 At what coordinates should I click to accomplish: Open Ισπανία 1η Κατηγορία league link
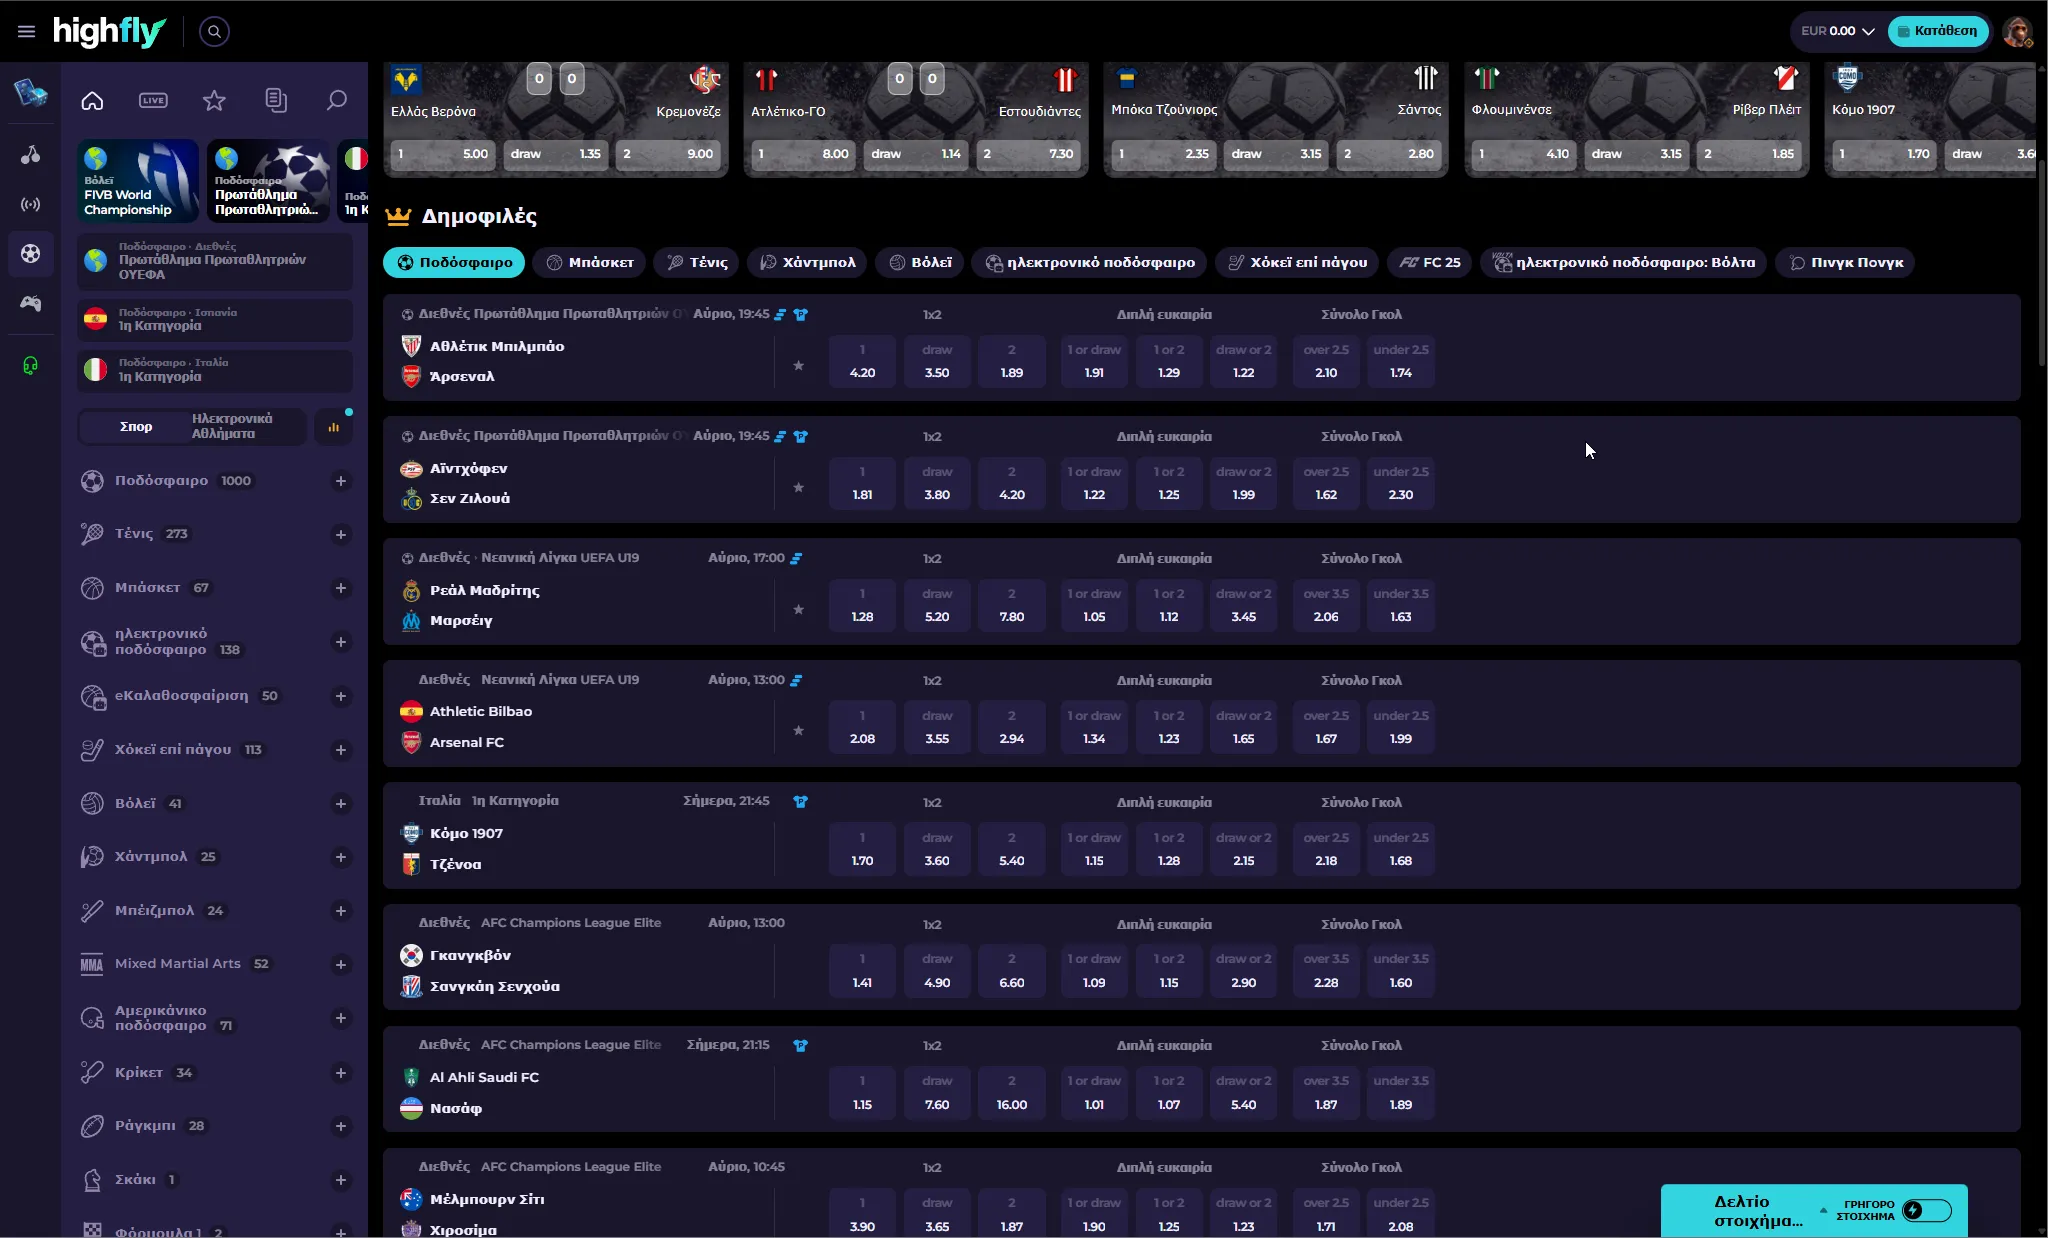(215, 320)
